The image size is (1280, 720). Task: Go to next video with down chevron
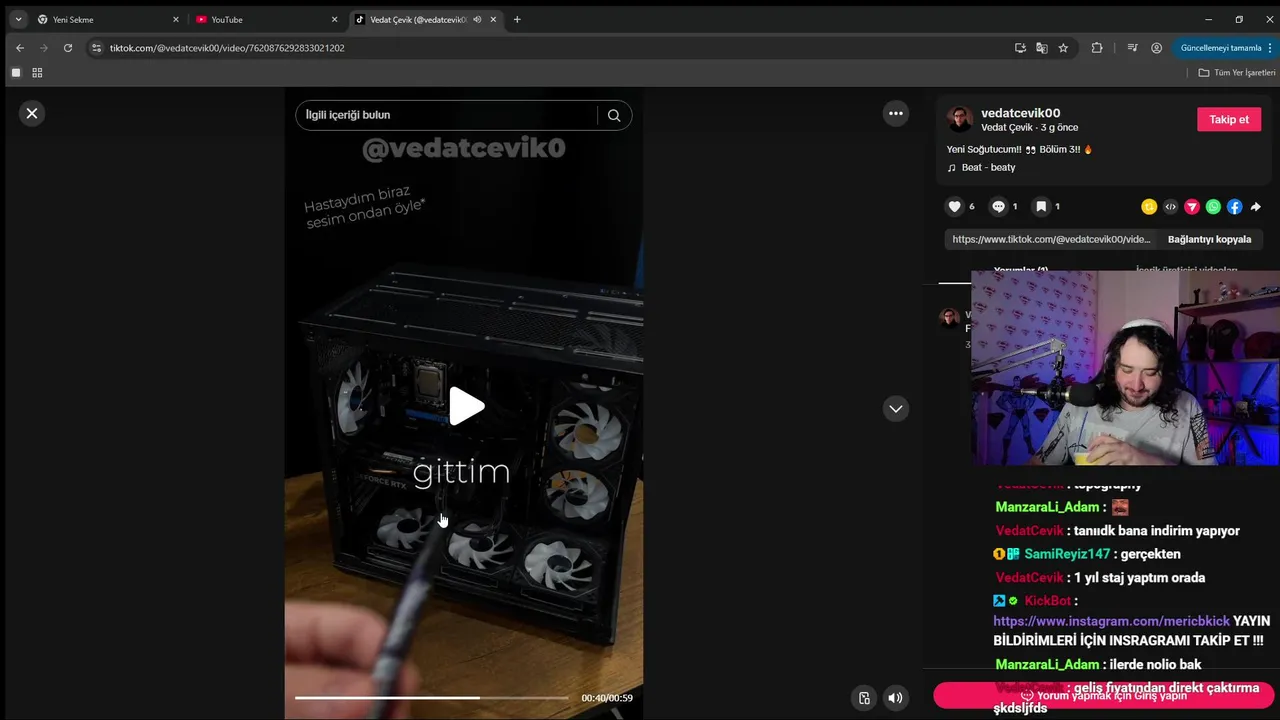[x=896, y=408]
